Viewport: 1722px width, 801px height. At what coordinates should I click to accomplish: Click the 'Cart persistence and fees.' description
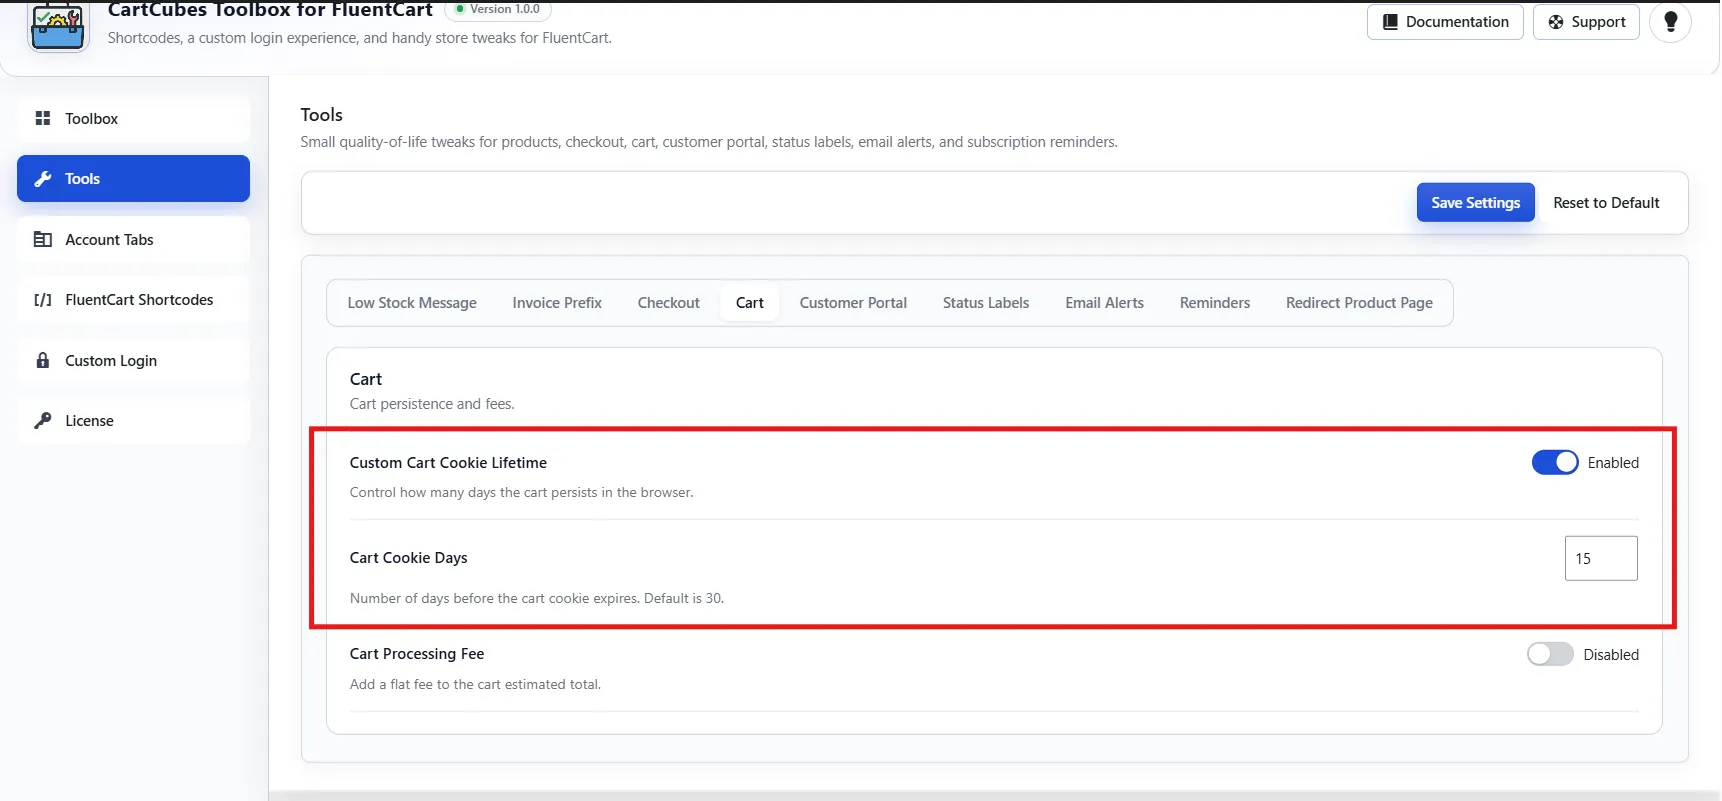(432, 404)
